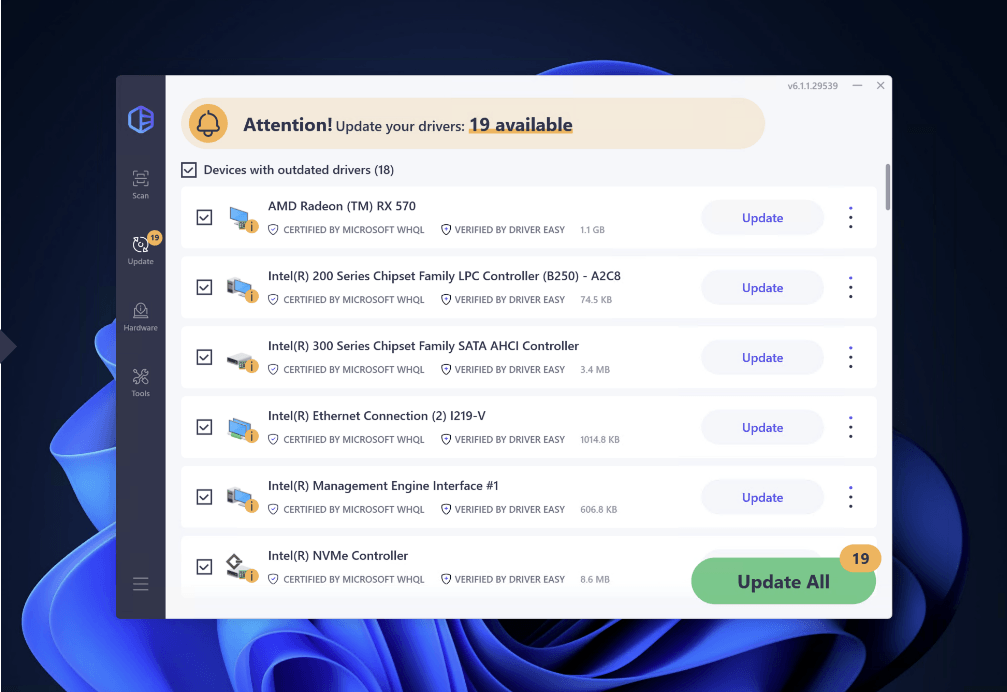The image size is (1007, 692).
Task: Click the 1014.8 KB file size
Action: (x=600, y=440)
